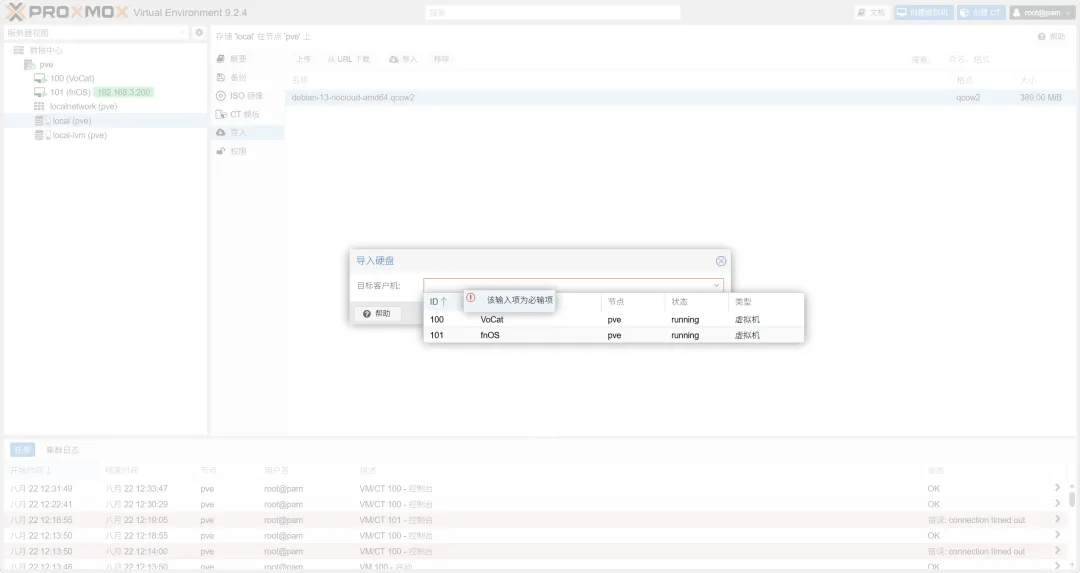Switch to the 任务 tasks tab

point(23,450)
